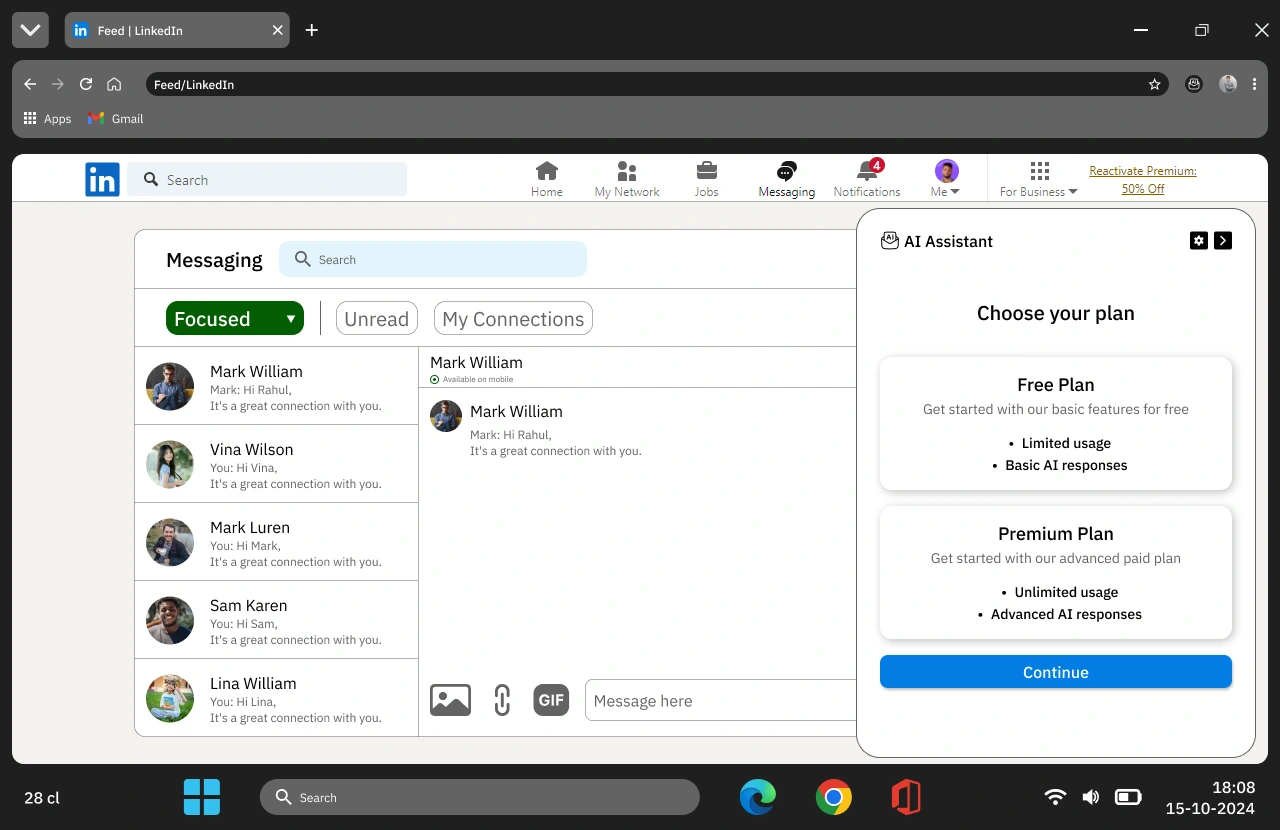Open the browser home page
Viewport: 1280px width, 830px height.
tap(114, 85)
